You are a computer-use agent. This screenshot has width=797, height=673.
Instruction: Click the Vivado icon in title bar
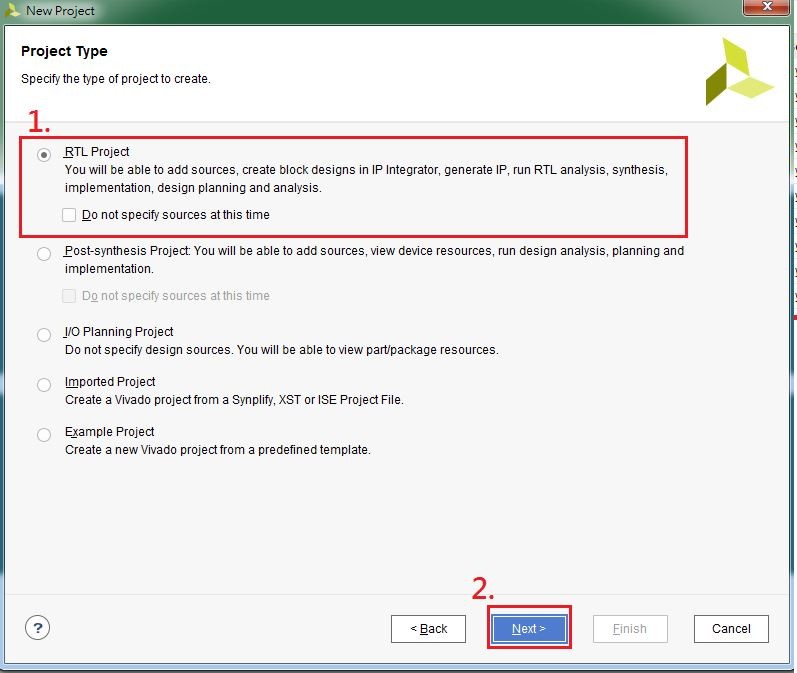pos(11,10)
